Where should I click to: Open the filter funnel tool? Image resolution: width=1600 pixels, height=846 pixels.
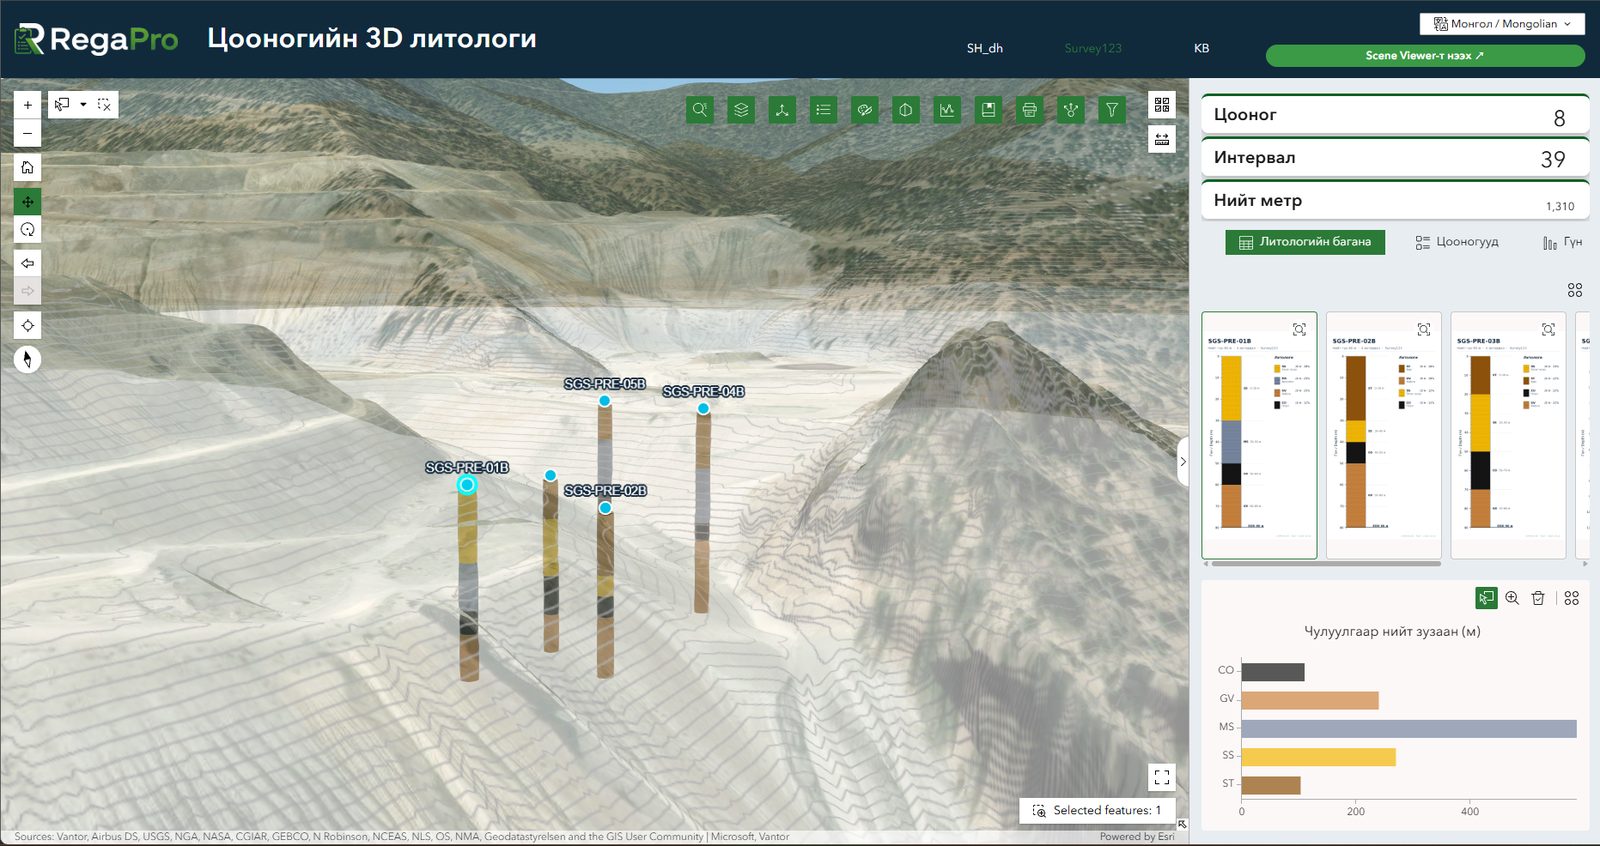click(1112, 110)
